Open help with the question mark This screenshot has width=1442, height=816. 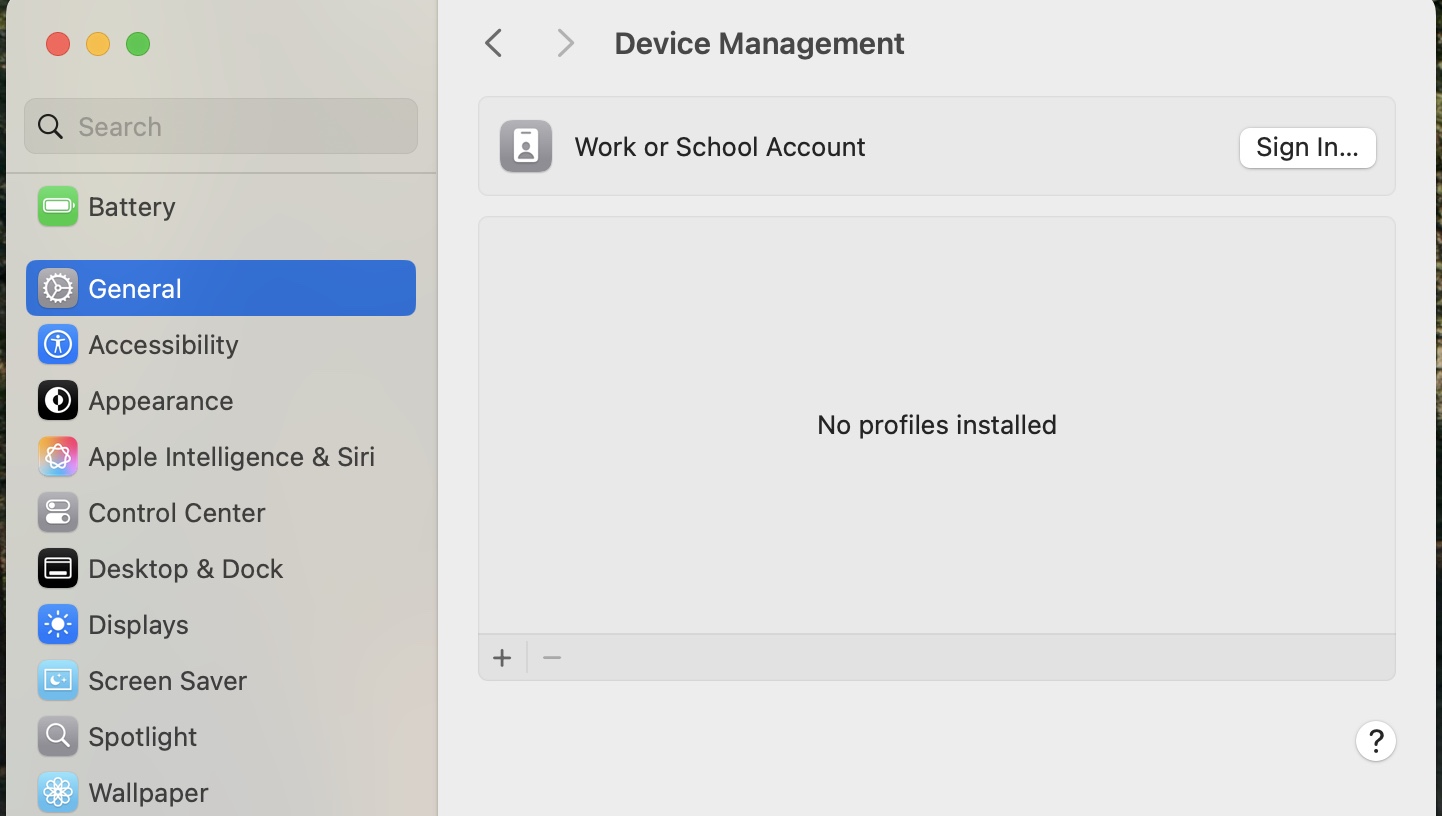click(1376, 741)
